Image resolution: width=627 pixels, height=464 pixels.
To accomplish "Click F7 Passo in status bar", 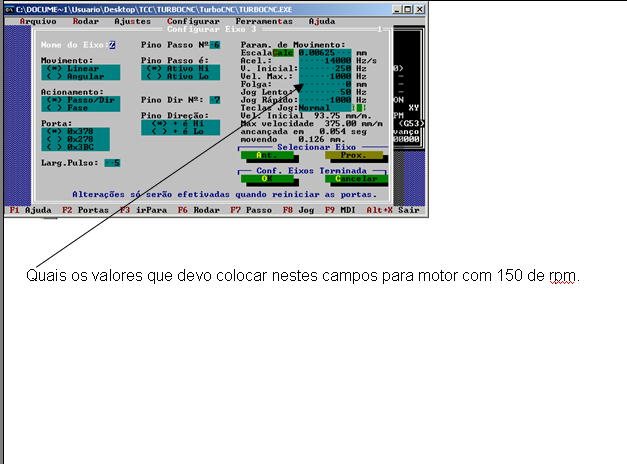I will coord(251,210).
